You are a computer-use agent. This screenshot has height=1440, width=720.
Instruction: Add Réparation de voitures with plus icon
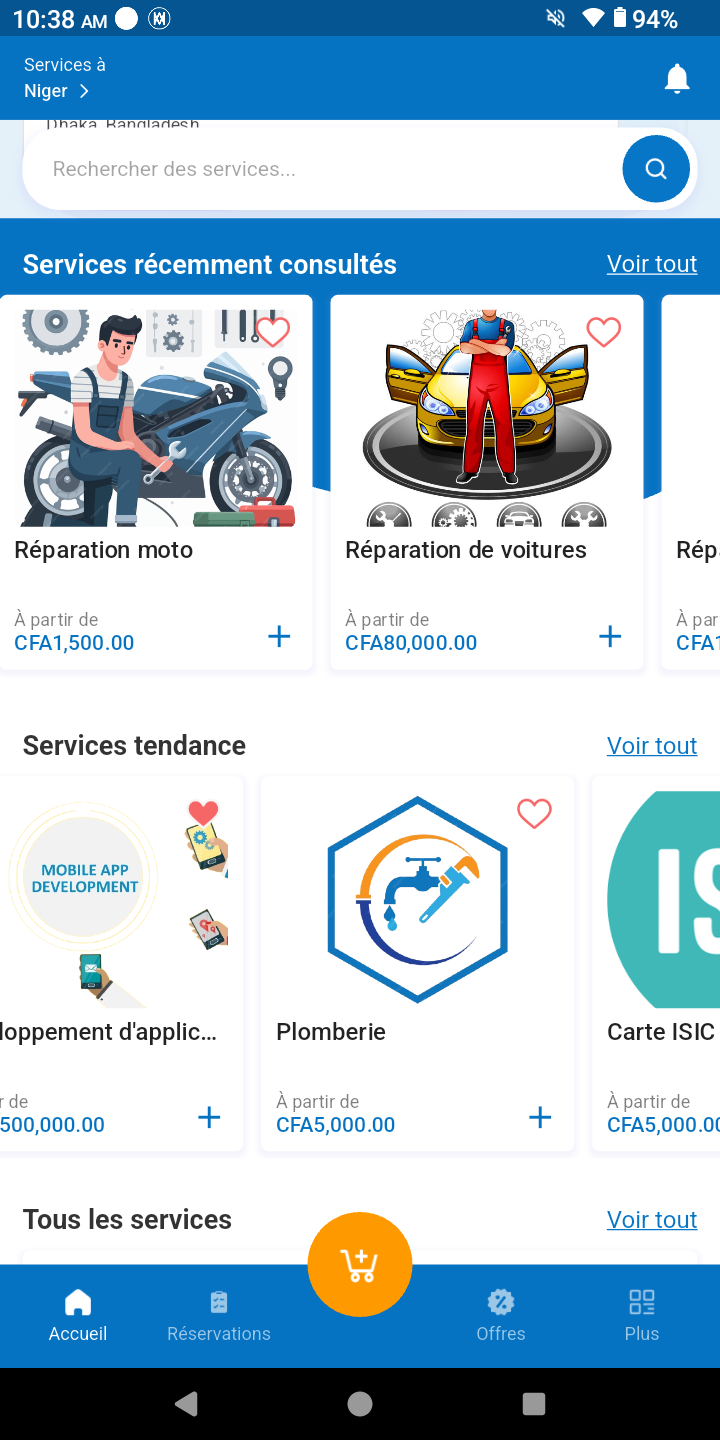(610, 636)
